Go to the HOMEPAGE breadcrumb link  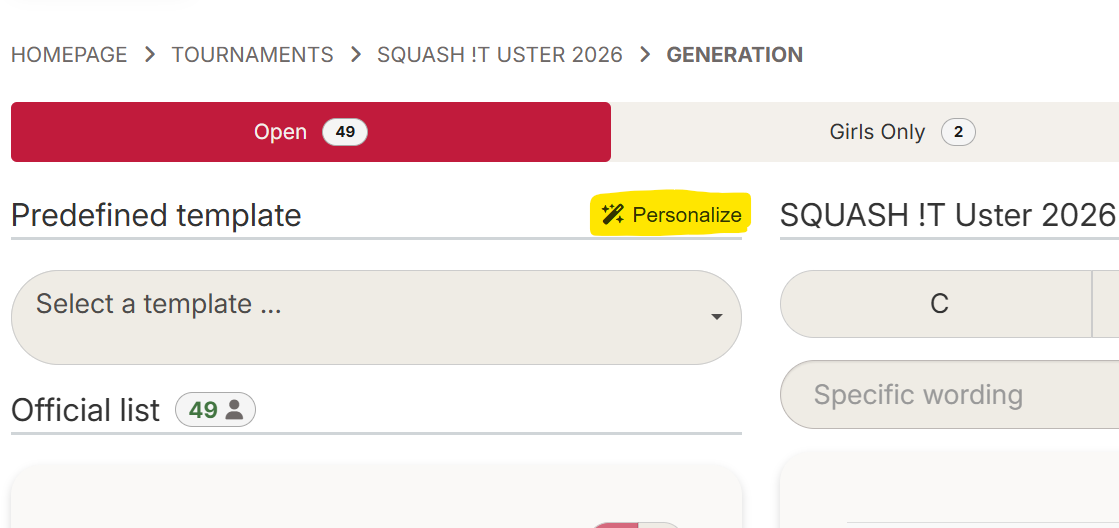pyautogui.click(x=69, y=55)
